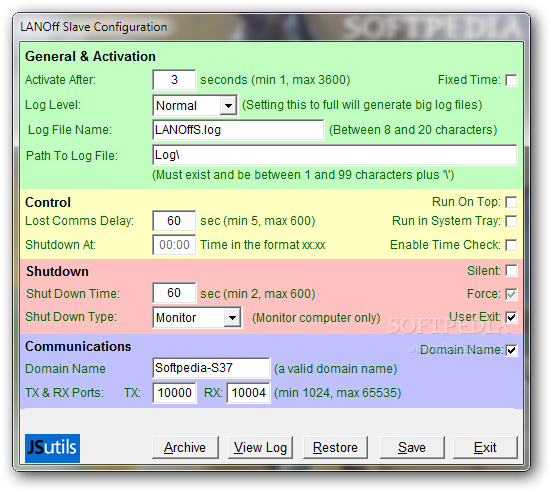Edit the Lost Comms Delay field

pyautogui.click(x=174, y=221)
